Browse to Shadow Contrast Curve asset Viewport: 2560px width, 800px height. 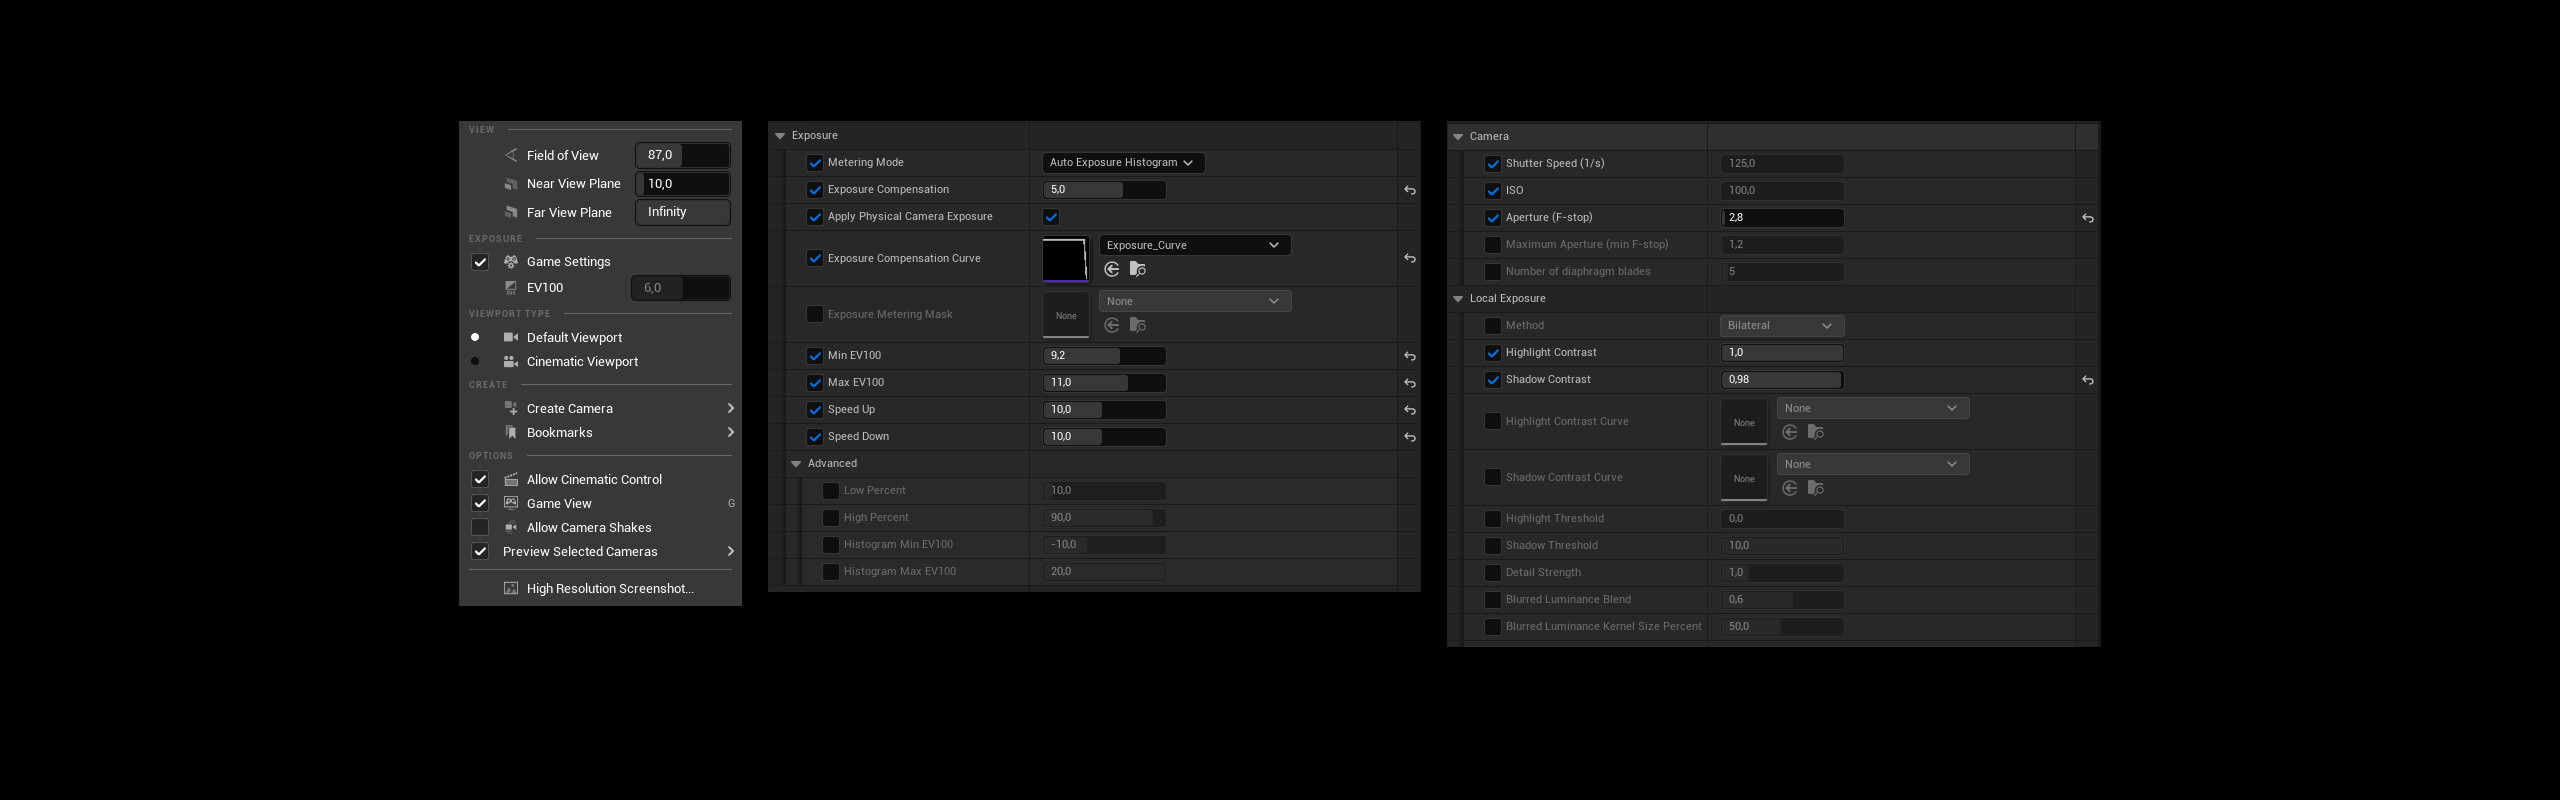[x=1815, y=488]
